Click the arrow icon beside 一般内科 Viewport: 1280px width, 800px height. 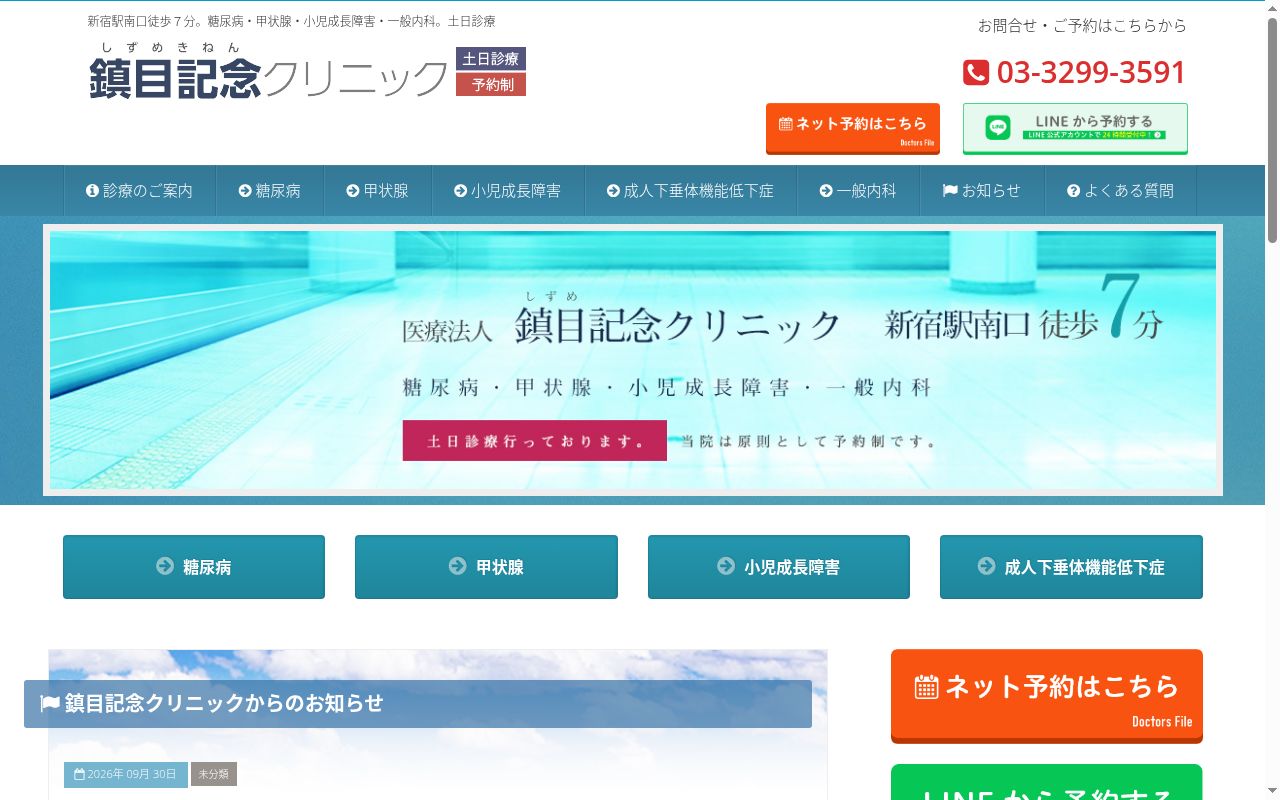(x=826, y=190)
